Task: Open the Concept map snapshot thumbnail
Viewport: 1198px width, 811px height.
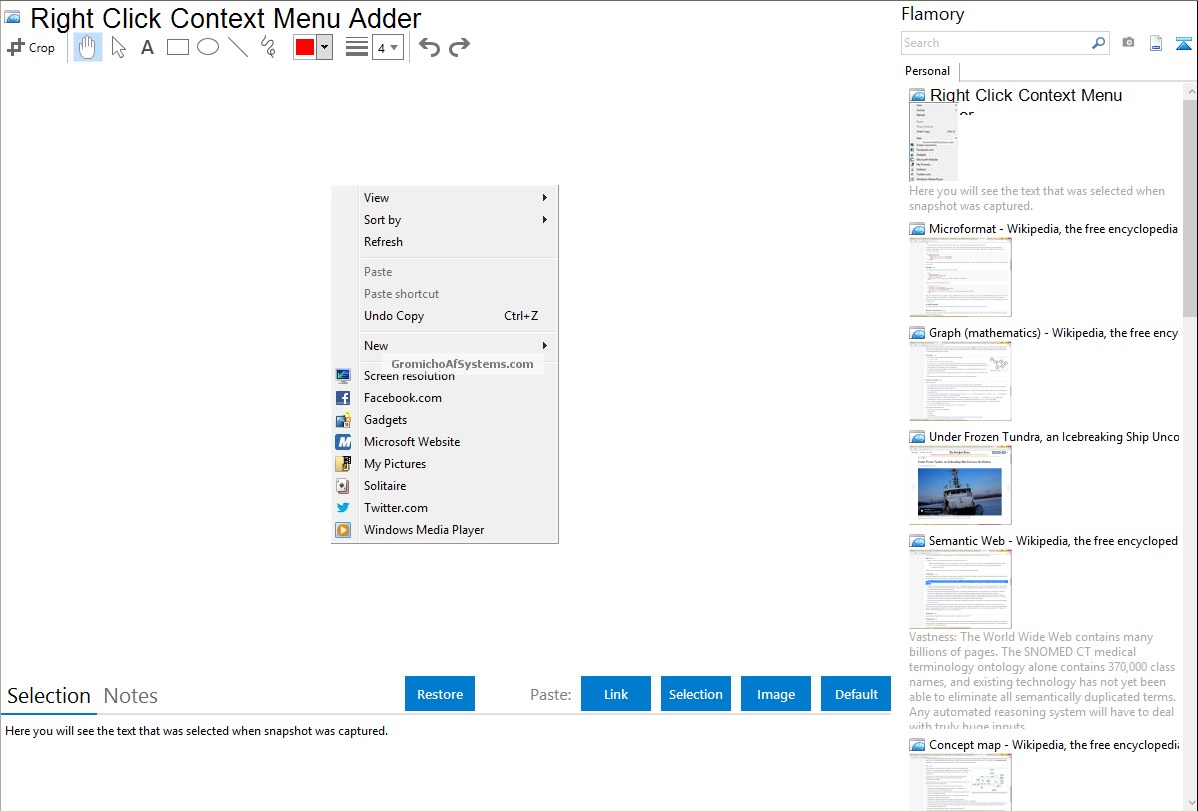Action: pyautogui.click(x=960, y=783)
